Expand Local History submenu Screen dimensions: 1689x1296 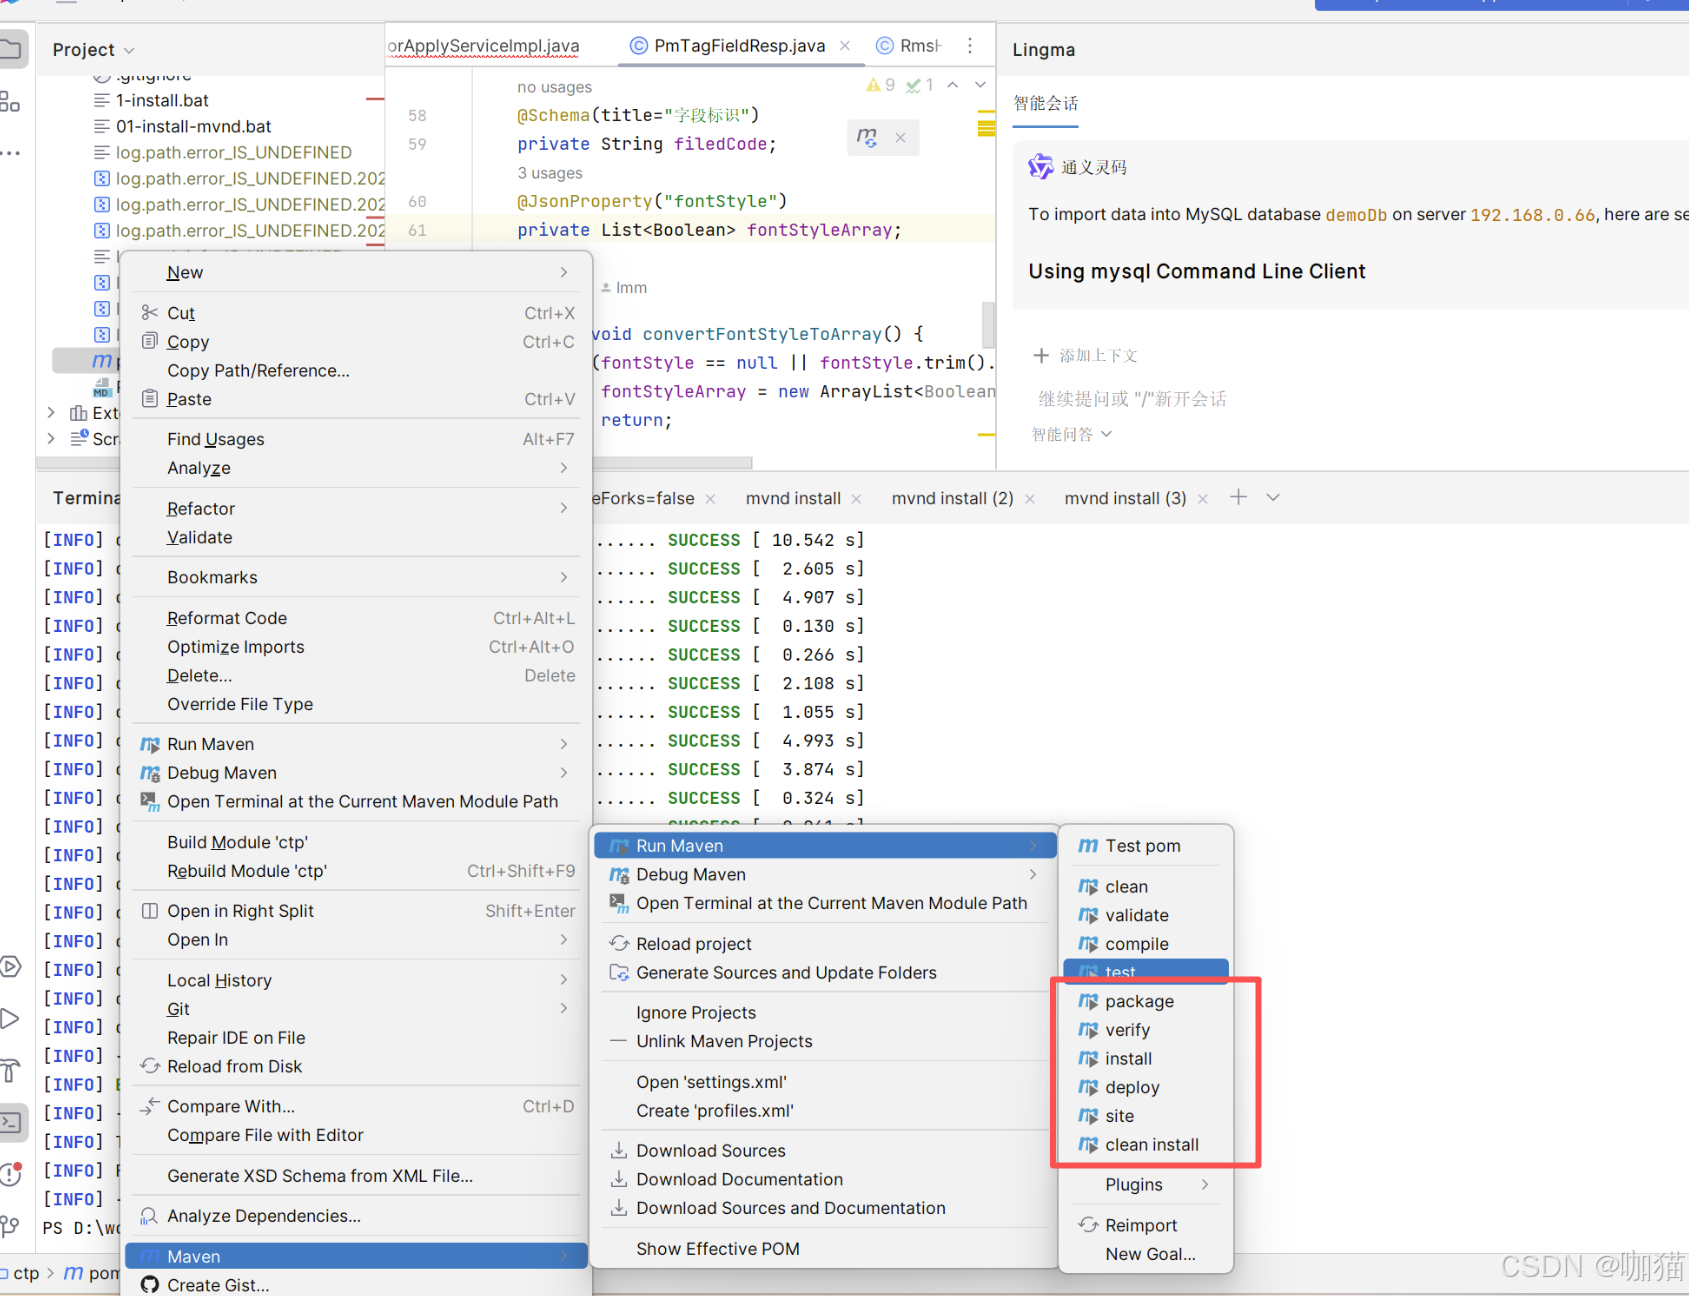point(356,981)
